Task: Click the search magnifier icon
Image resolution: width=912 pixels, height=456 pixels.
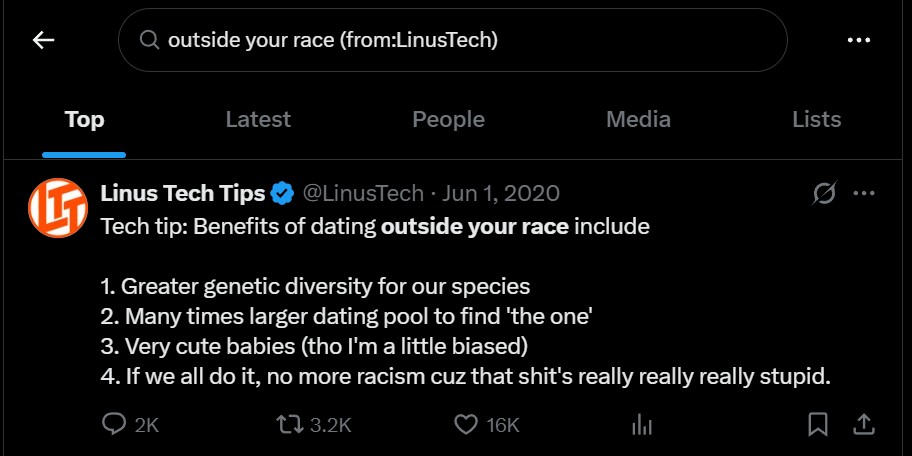Action: pyautogui.click(x=149, y=40)
